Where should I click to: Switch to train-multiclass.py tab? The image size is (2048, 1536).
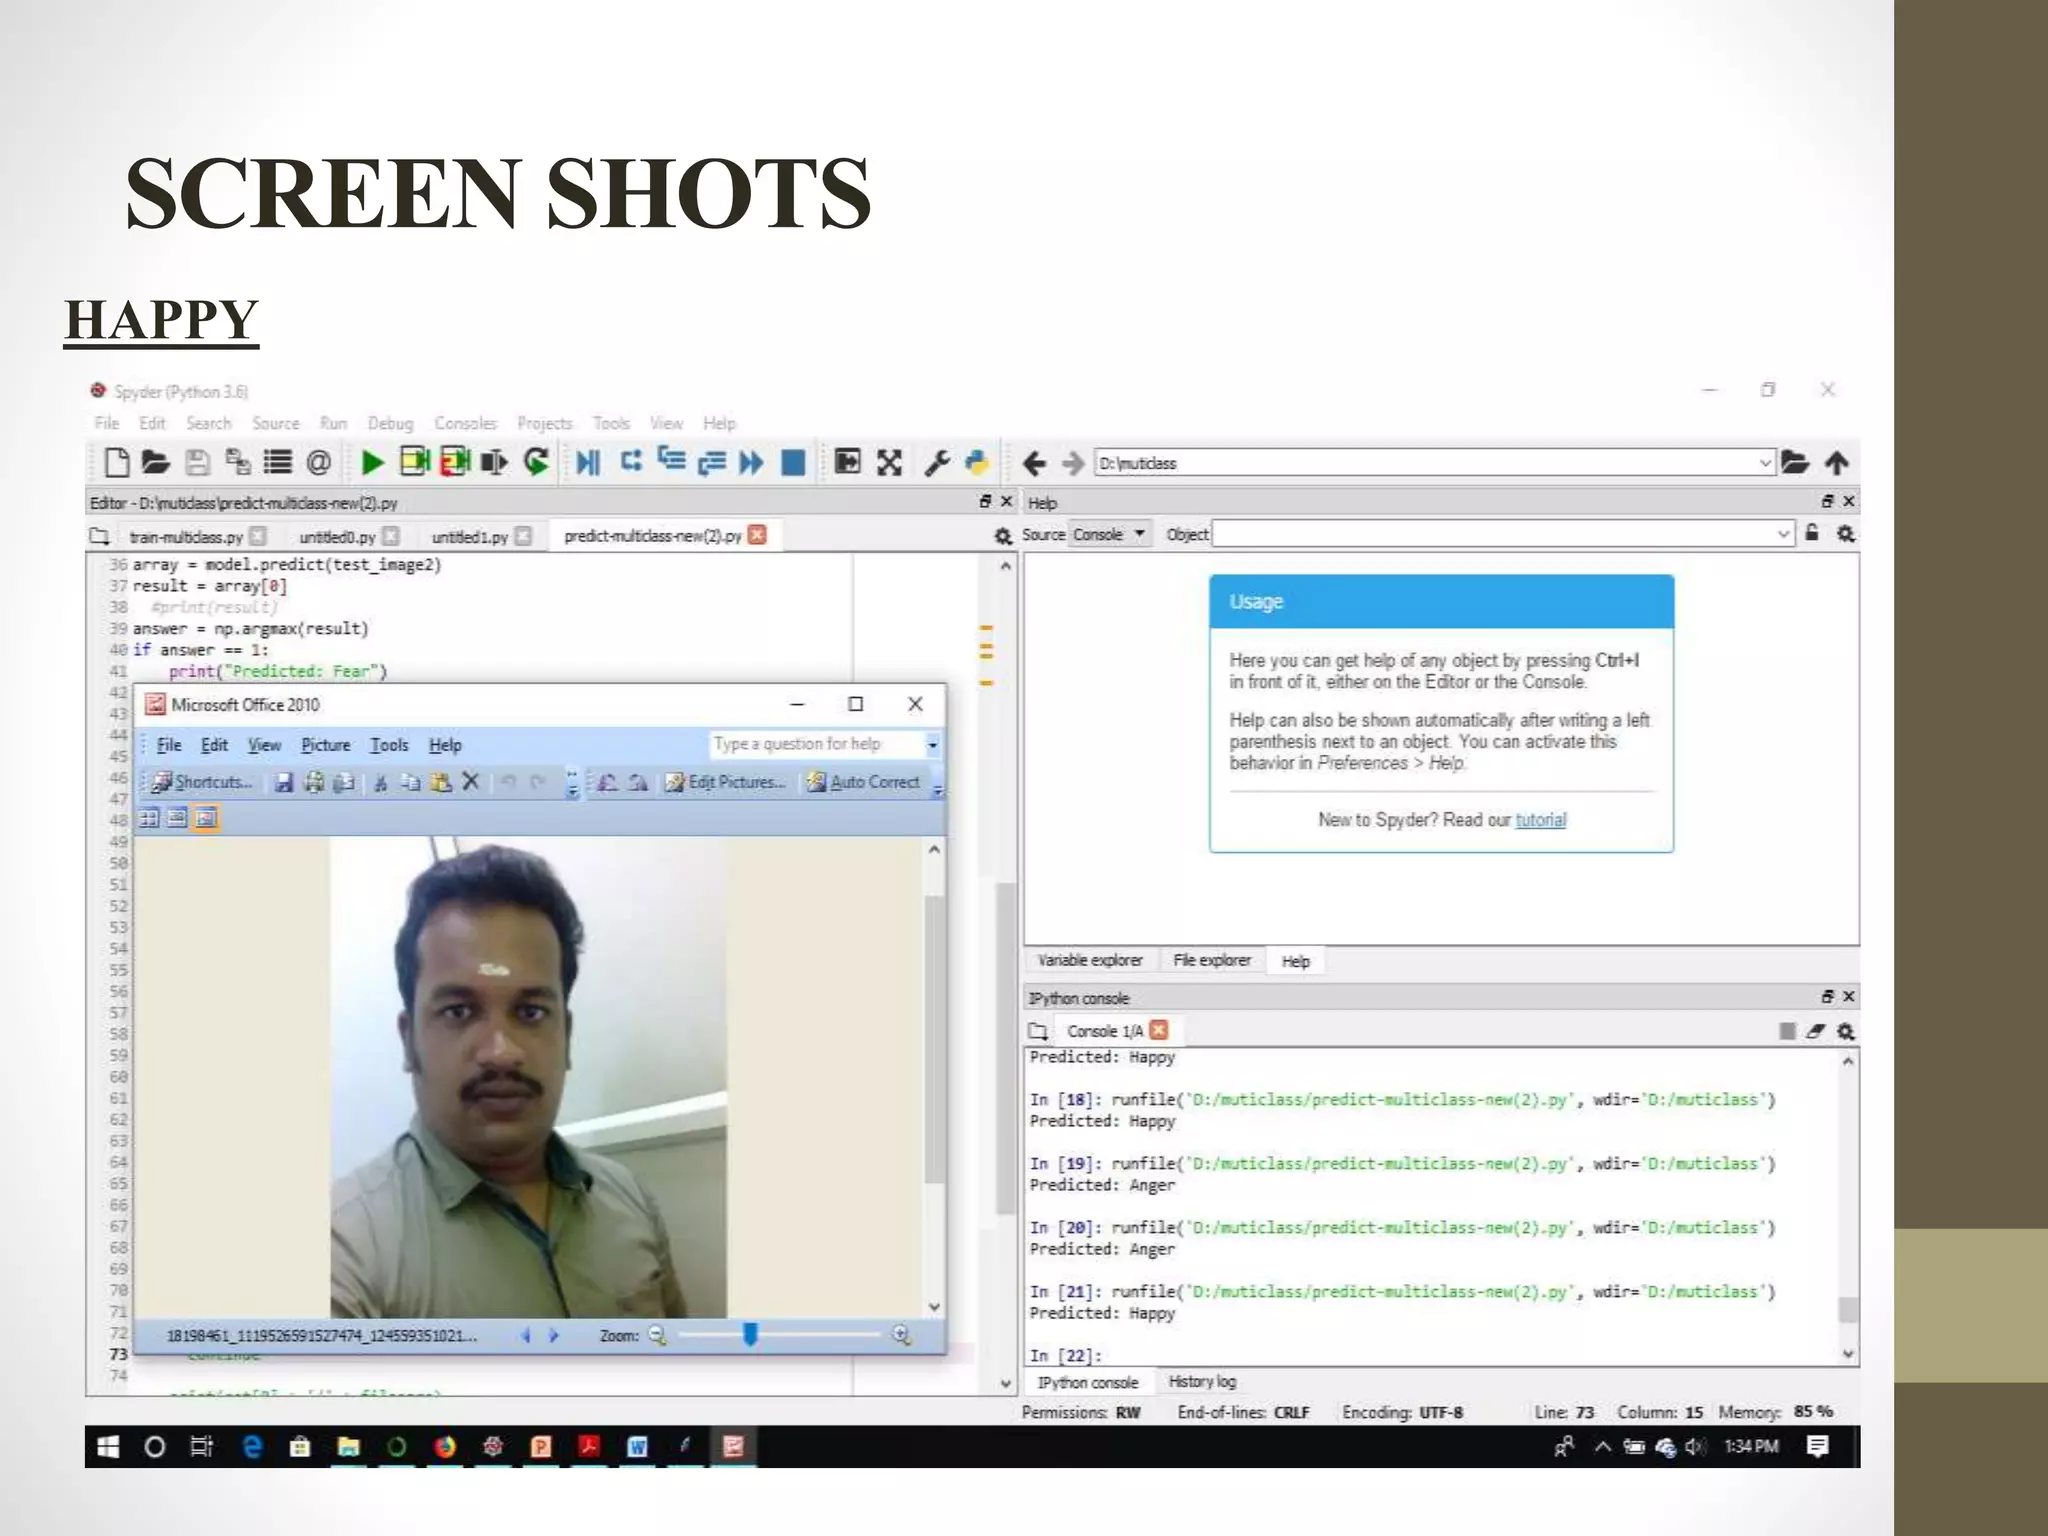coord(186,537)
